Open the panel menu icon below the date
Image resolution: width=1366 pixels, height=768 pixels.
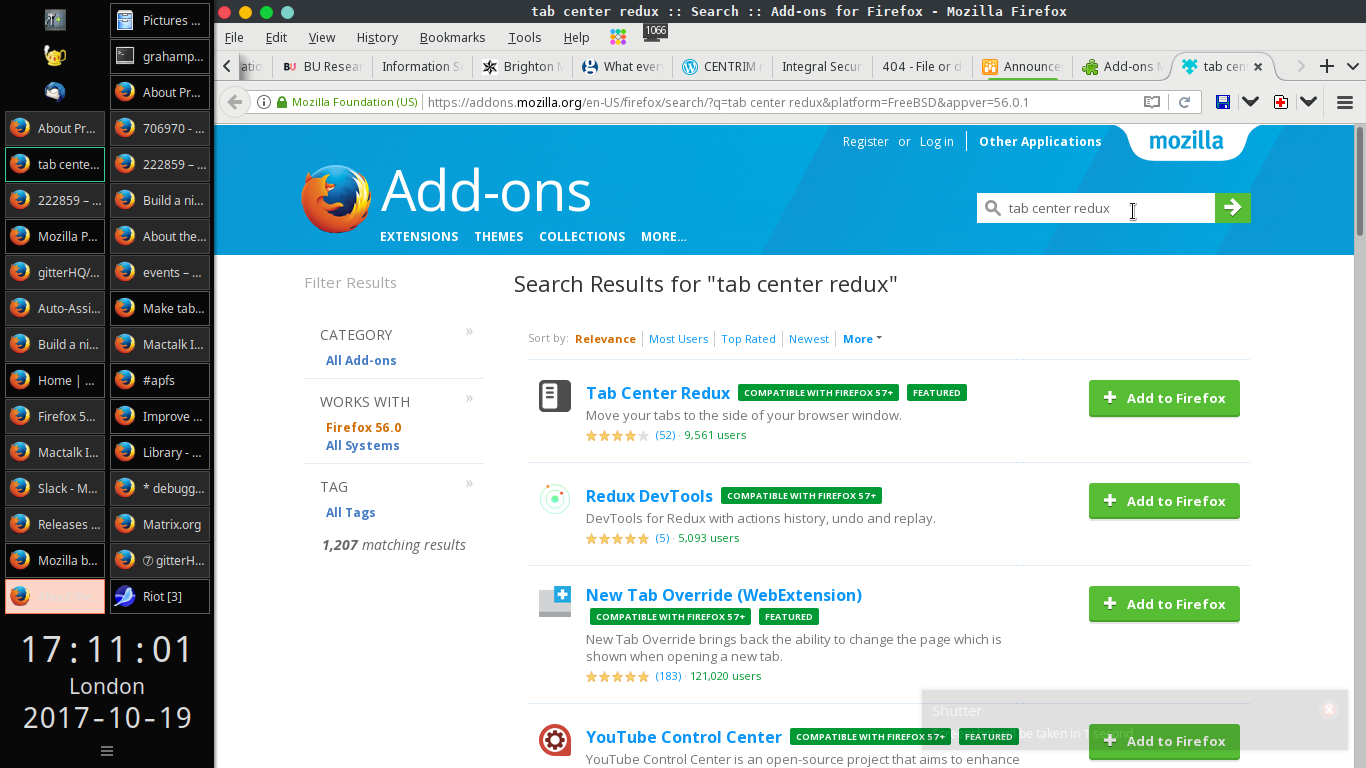pos(107,751)
